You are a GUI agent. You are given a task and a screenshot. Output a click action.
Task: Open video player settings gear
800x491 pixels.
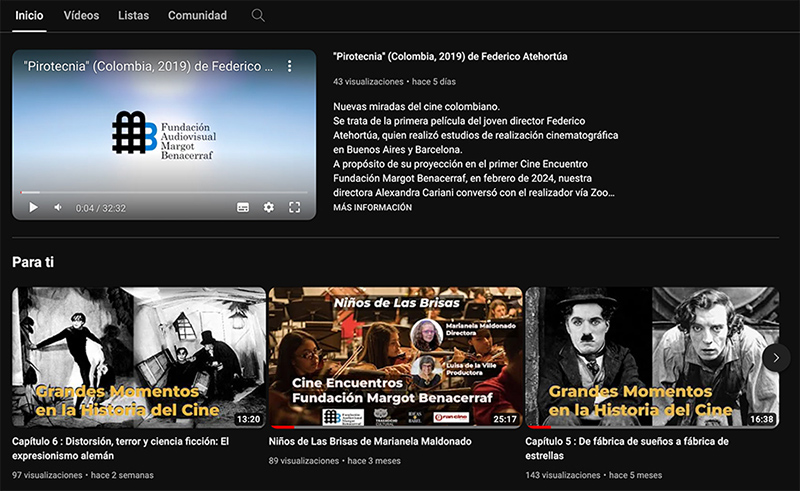point(268,207)
